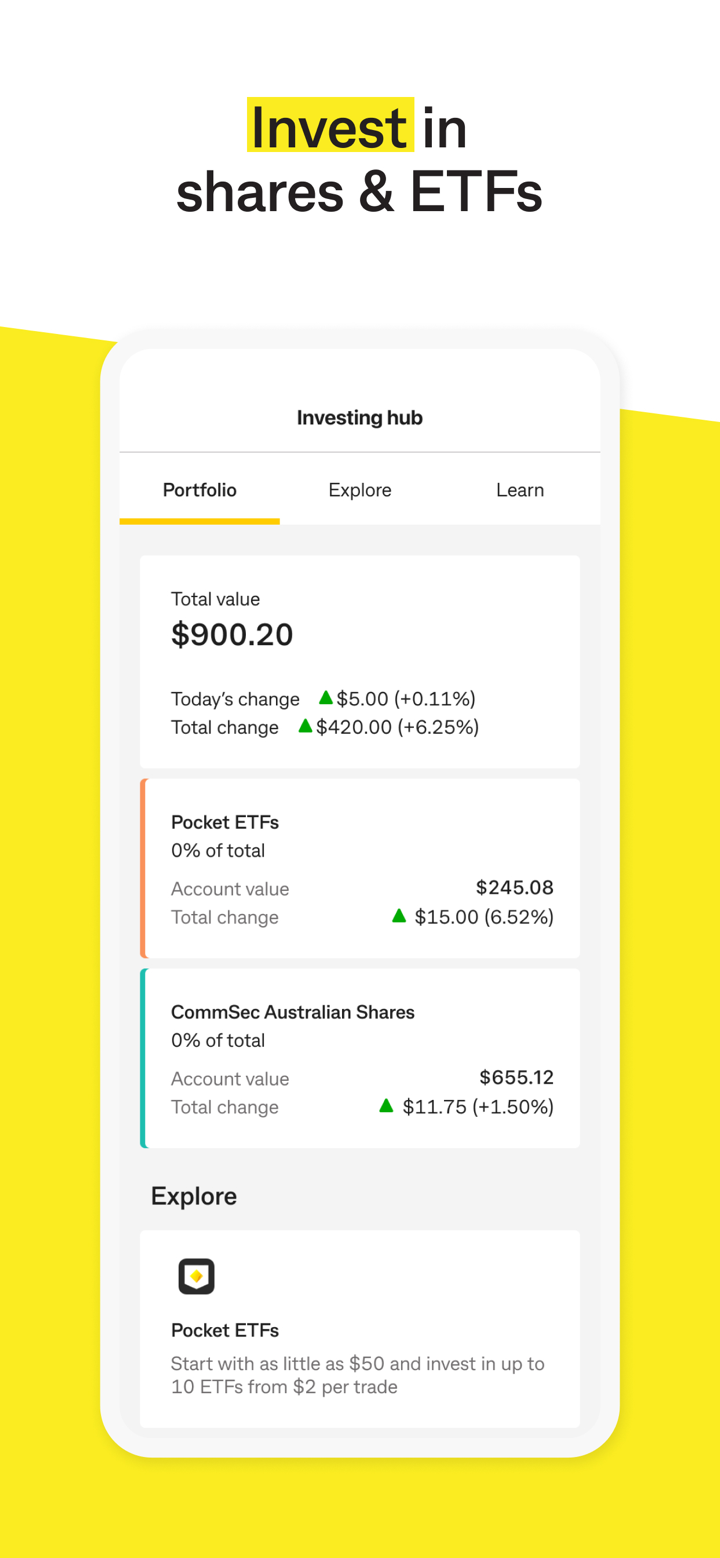Go to the Learn tab

point(520,490)
